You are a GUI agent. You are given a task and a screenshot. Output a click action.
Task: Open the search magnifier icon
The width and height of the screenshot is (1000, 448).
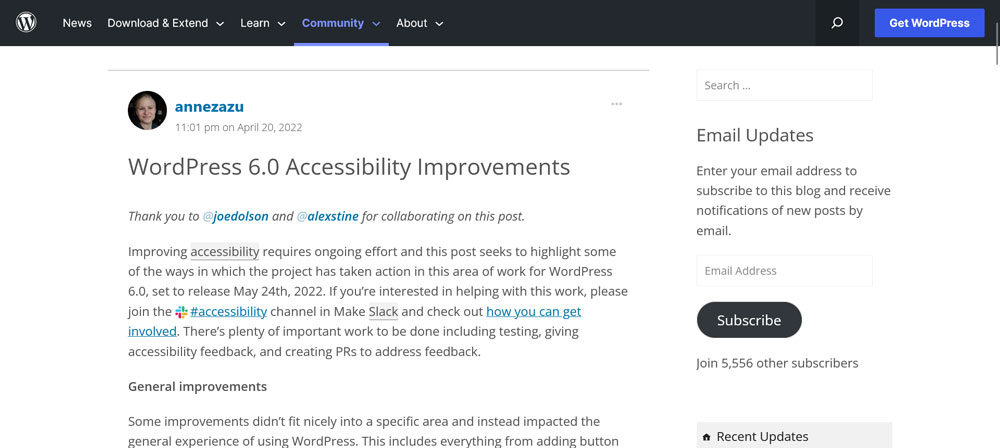click(837, 23)
